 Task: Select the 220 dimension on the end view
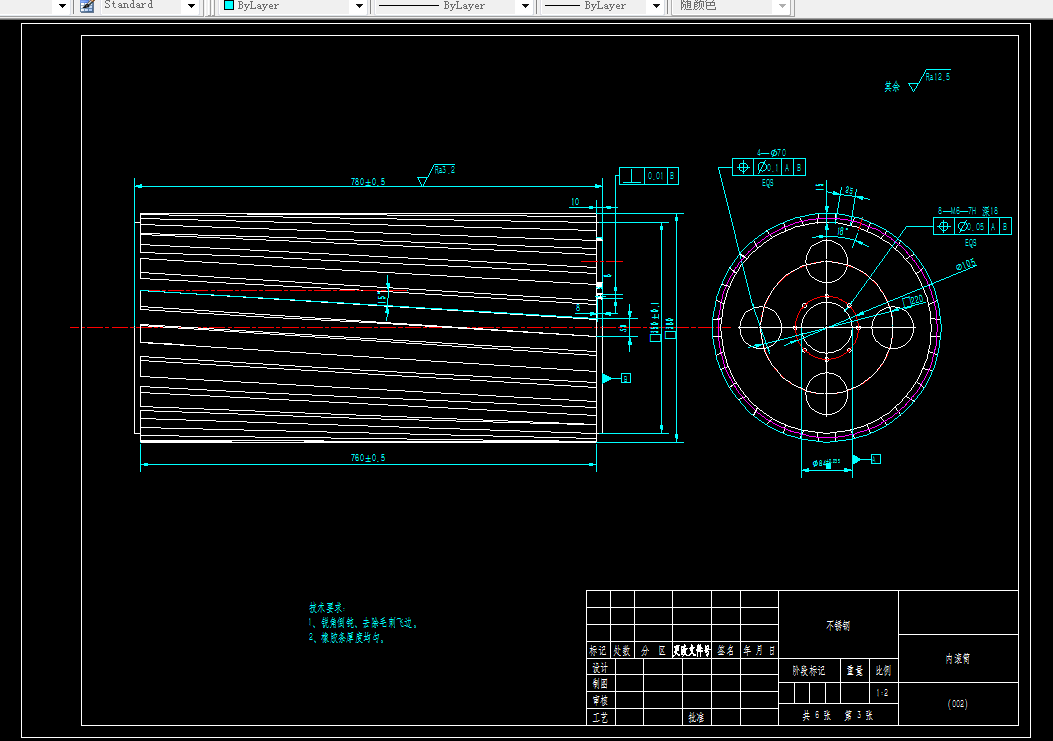pyautogui.click(x=914, y=300)
